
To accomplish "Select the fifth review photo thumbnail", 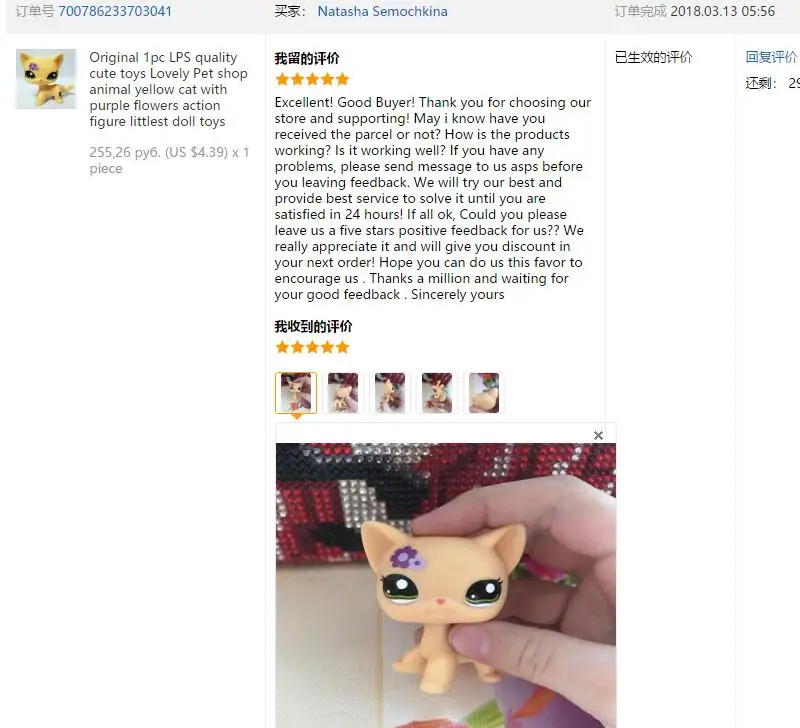I will coord(484,393).
